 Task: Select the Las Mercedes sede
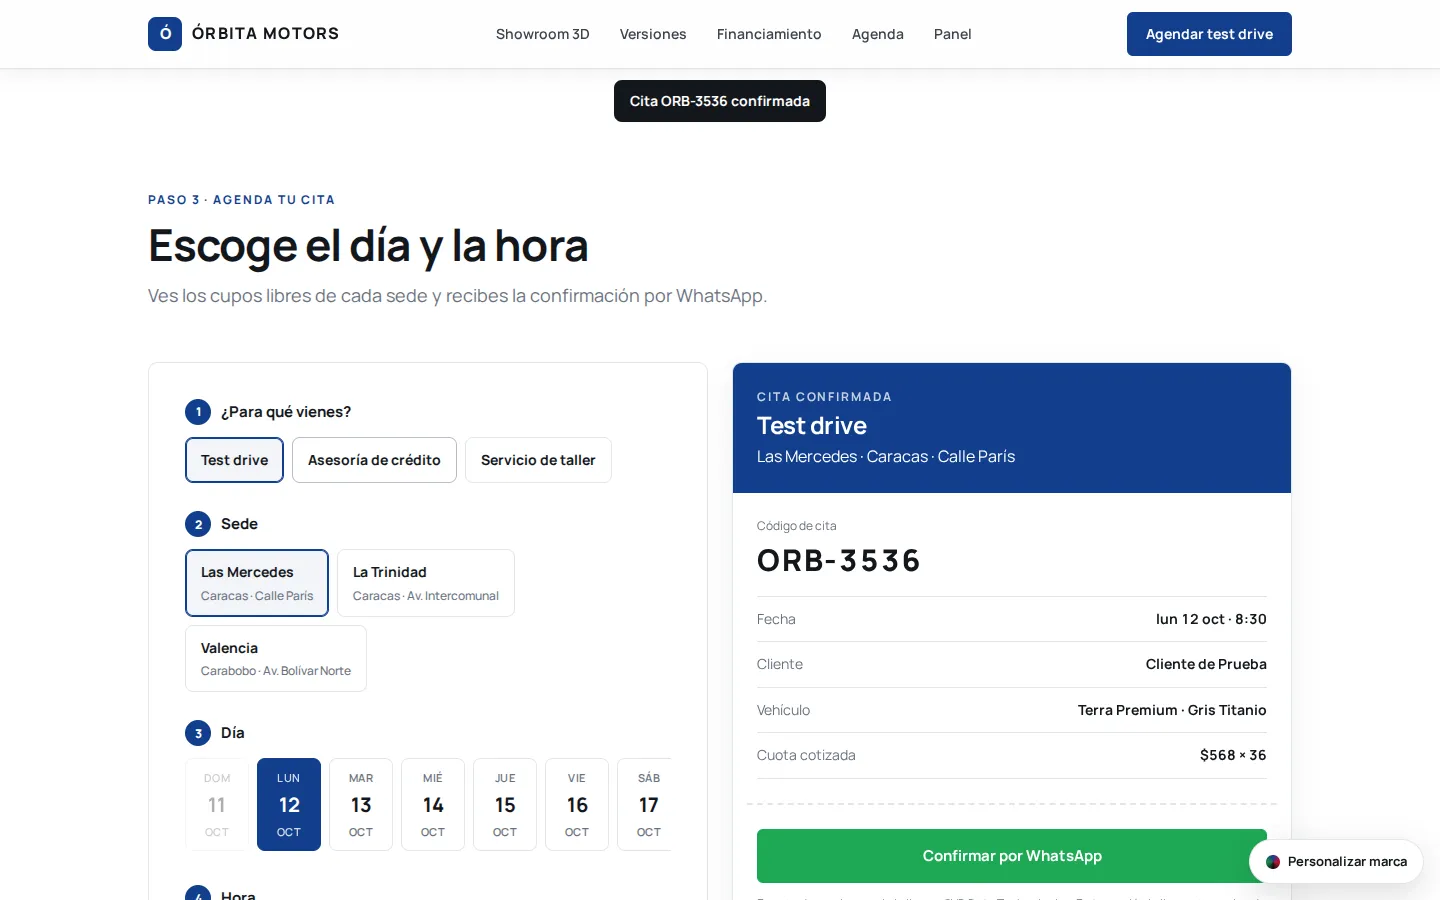[x=257, y=583]
